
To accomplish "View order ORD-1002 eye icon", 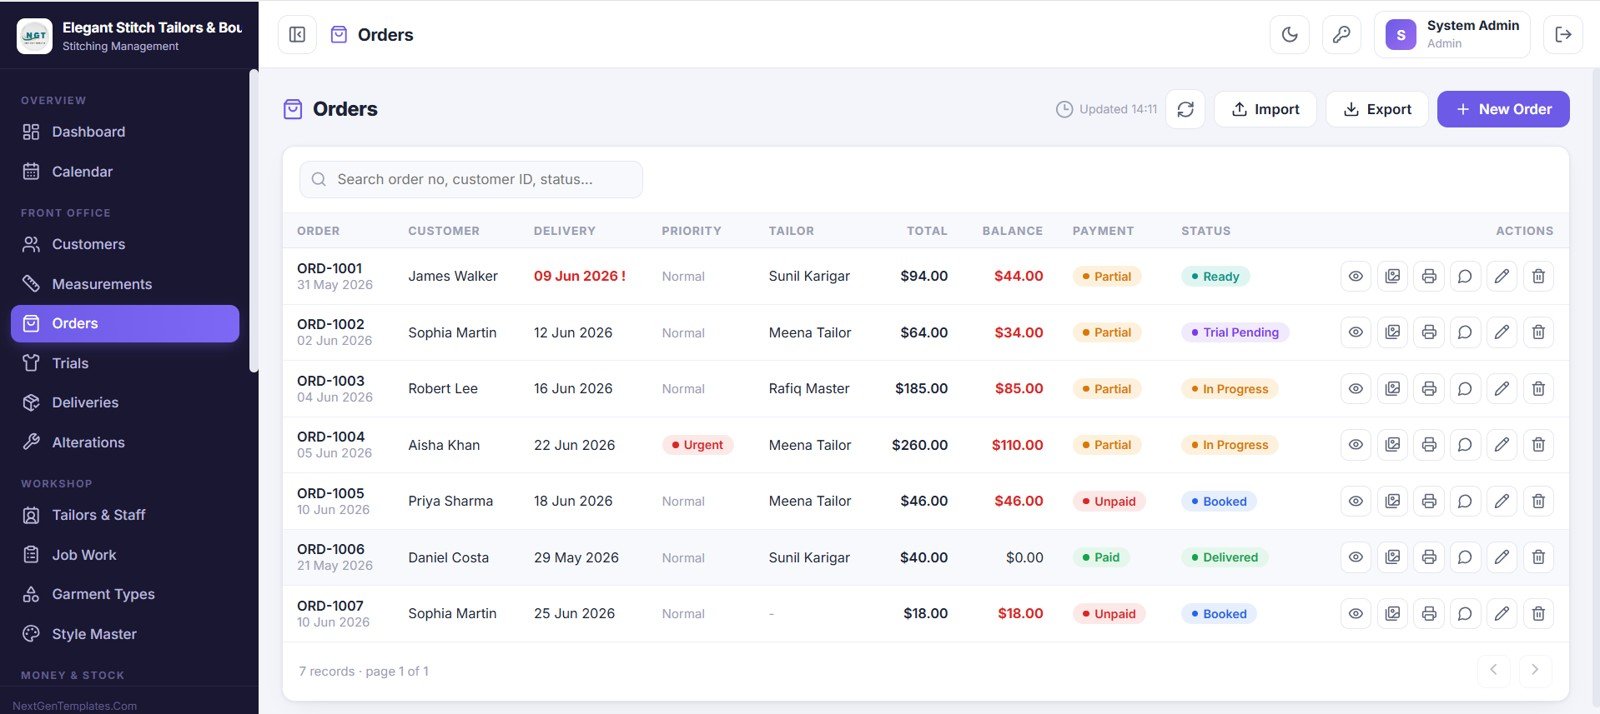I will pyautogui.click(x=1356, y=332).
